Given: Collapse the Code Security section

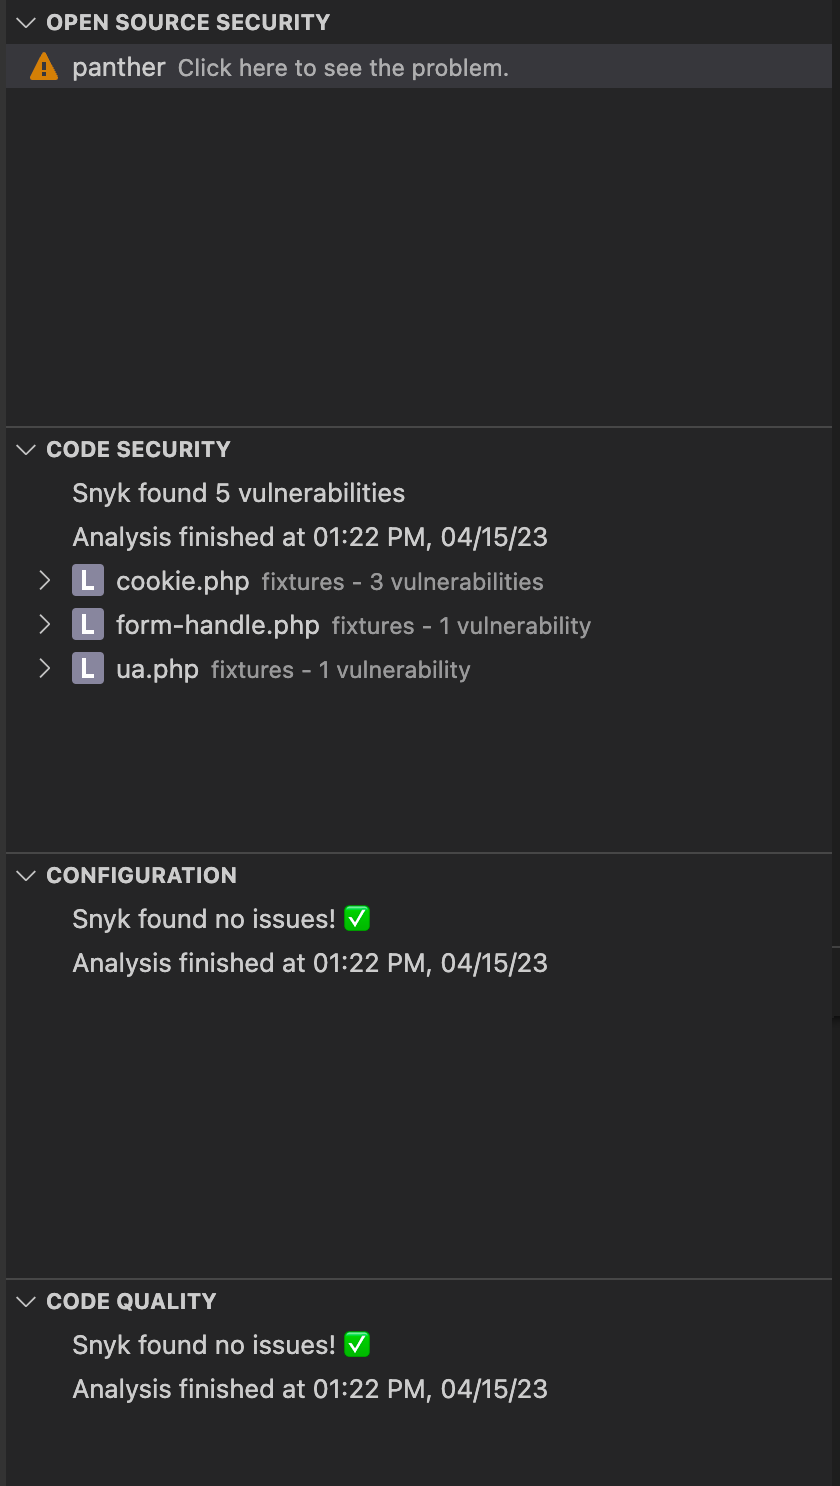Looking at the screenshot, I should 25,449.
